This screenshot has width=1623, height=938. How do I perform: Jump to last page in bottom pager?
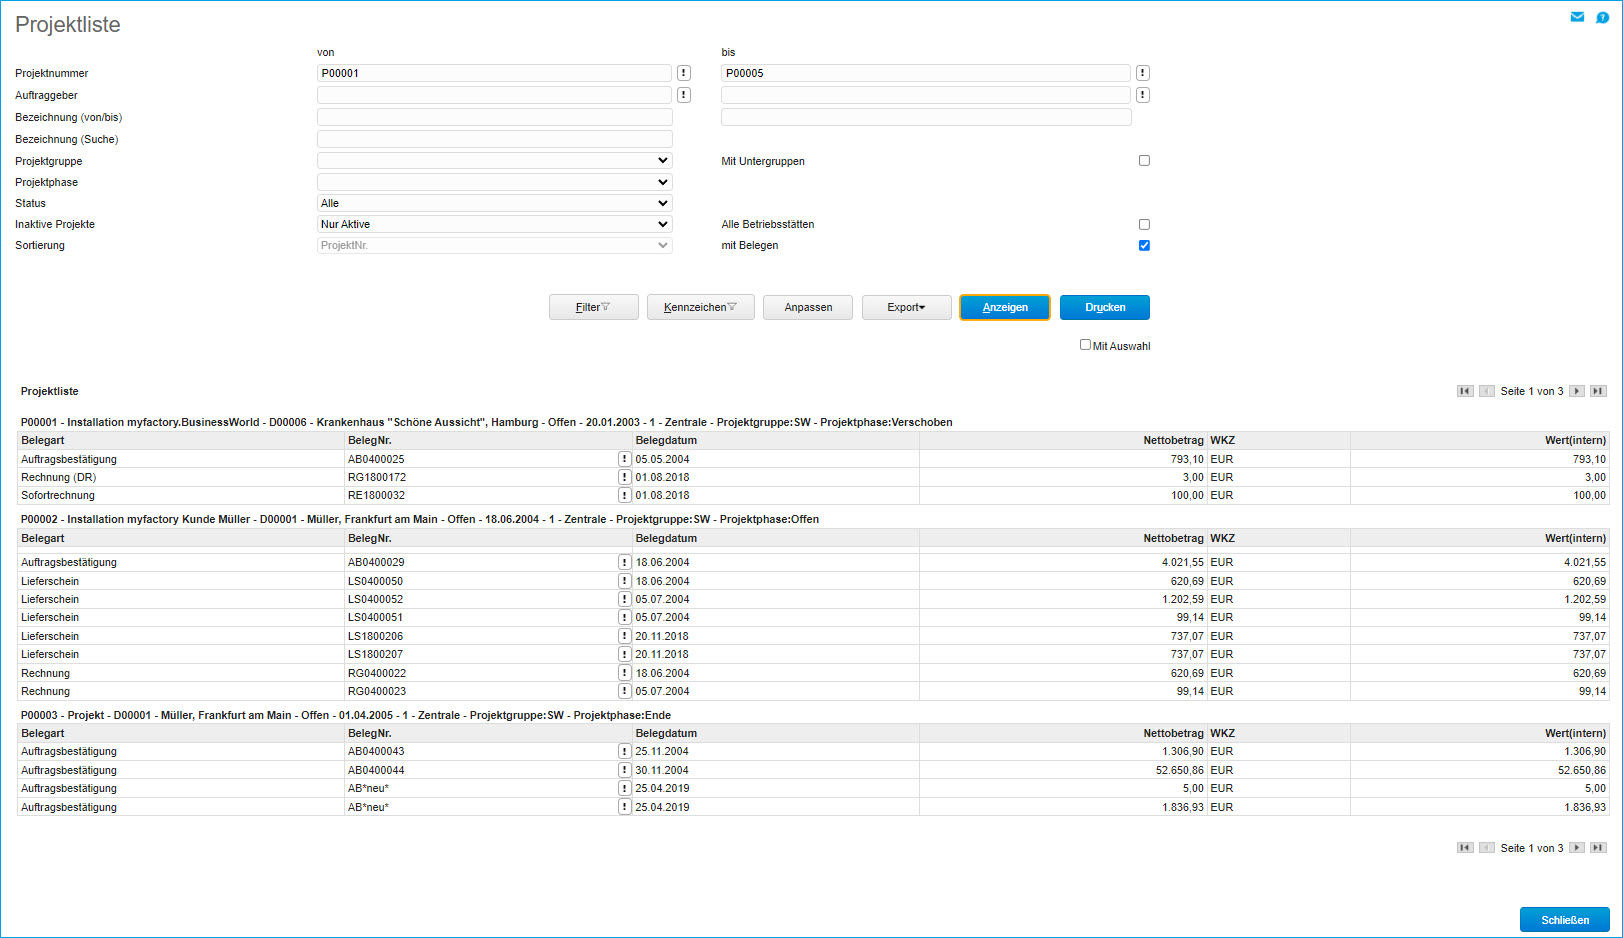click(x=1598, y=847)
